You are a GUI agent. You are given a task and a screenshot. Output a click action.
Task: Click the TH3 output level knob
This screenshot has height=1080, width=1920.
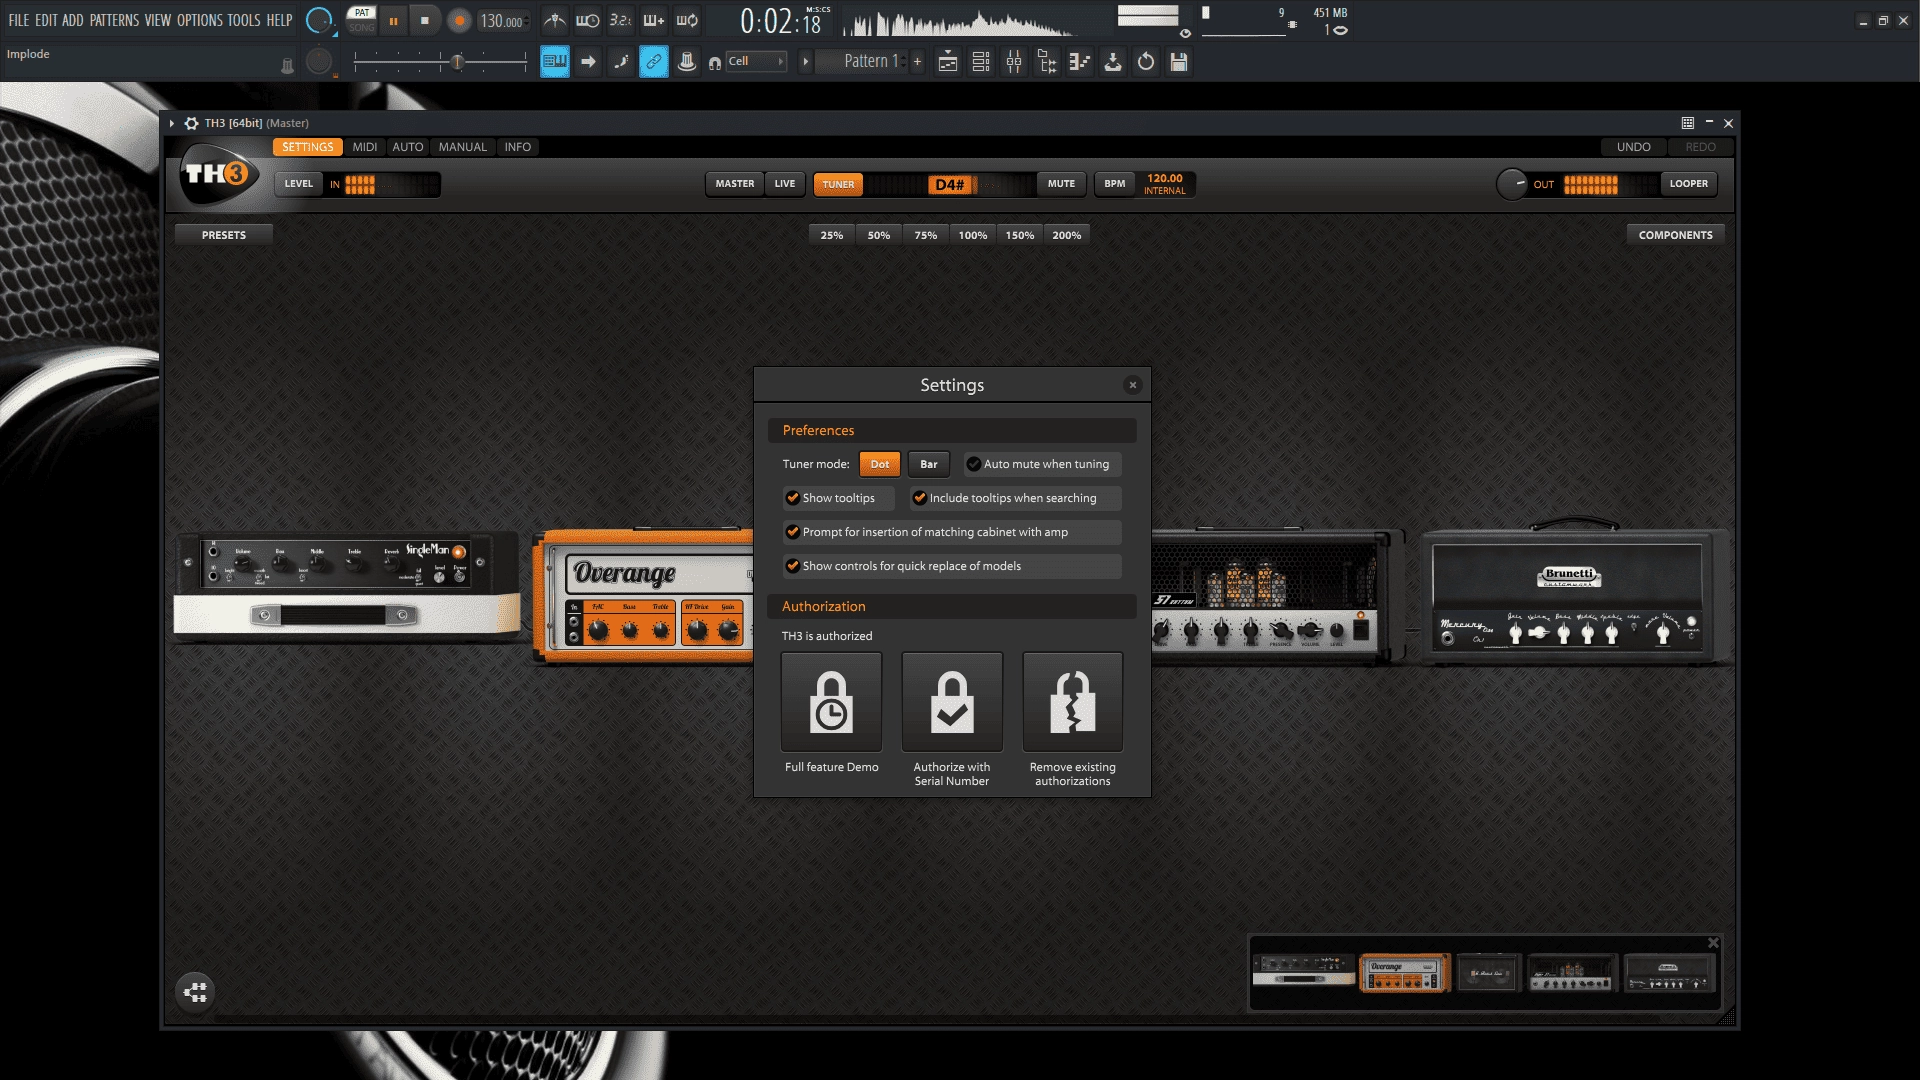pyautogui.click(x=1511, y=184)
